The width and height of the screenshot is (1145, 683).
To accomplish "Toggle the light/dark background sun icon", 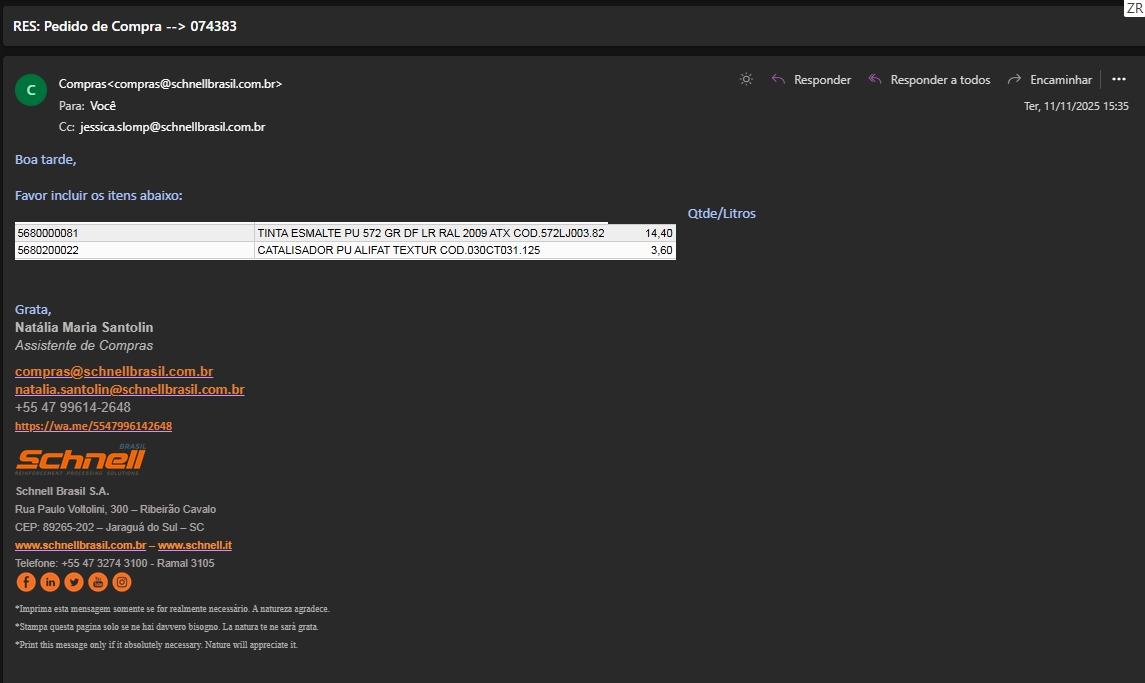I will [x=746, y=80].
